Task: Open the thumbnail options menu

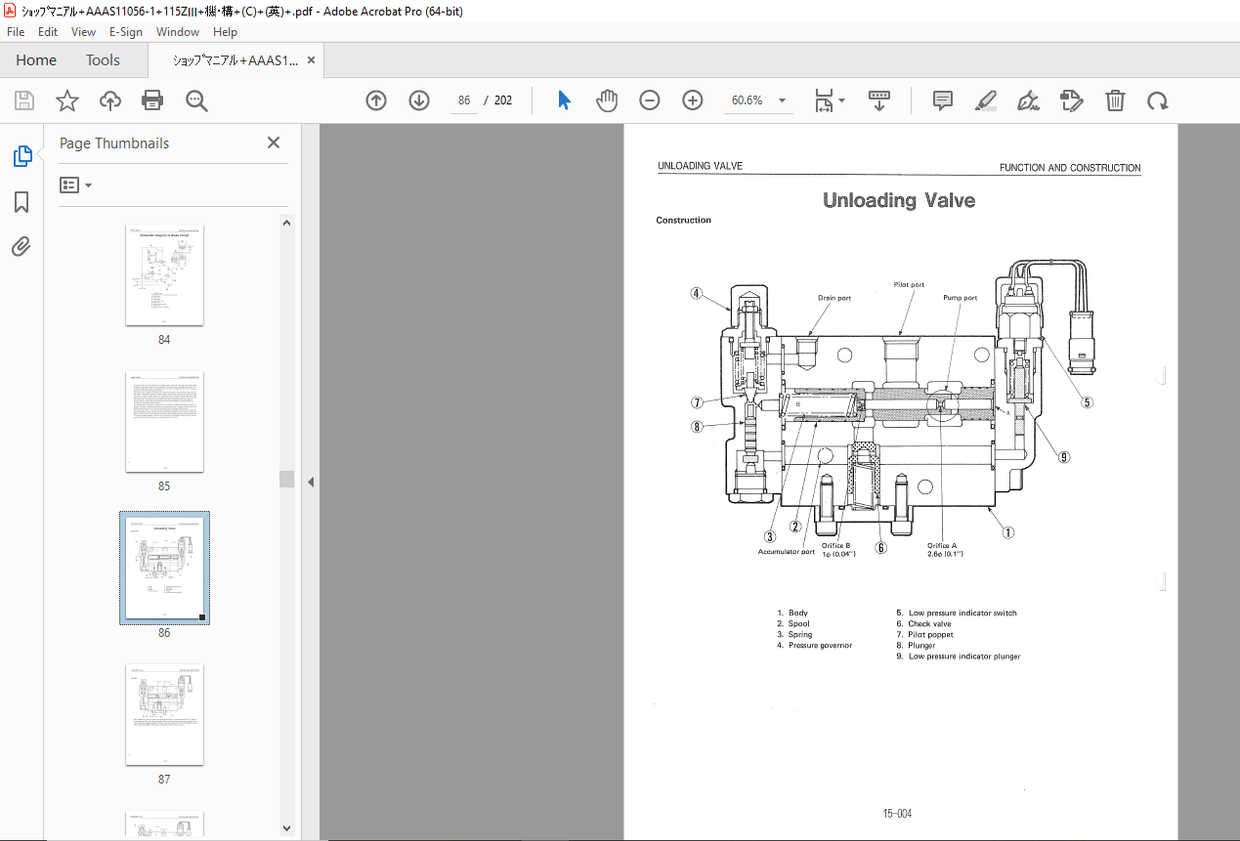Action: (75, 184)
